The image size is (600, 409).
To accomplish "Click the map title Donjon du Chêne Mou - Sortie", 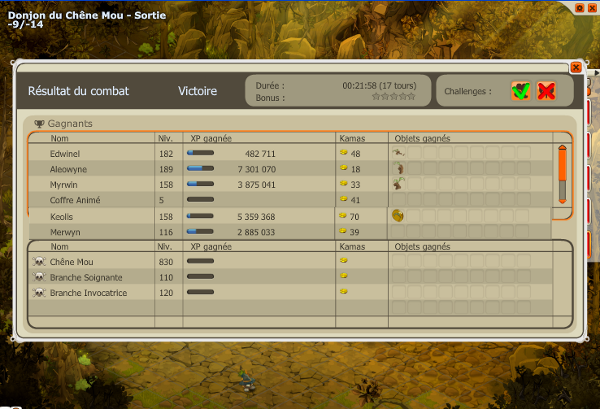I will tap(87, 15).
